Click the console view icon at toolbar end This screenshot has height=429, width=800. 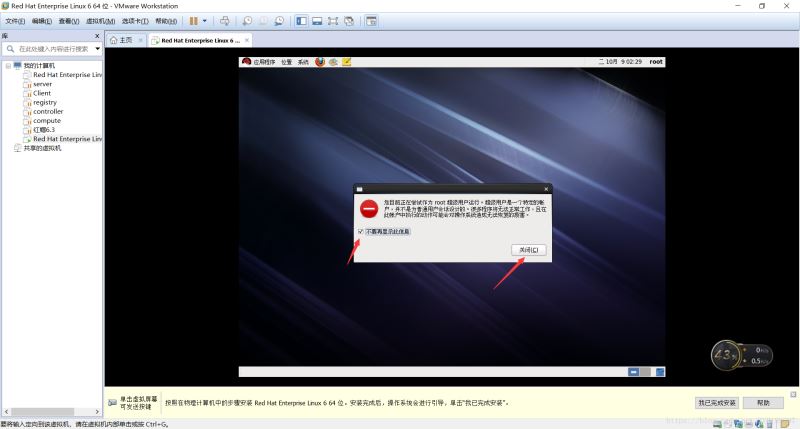click(x=371, y=21)
